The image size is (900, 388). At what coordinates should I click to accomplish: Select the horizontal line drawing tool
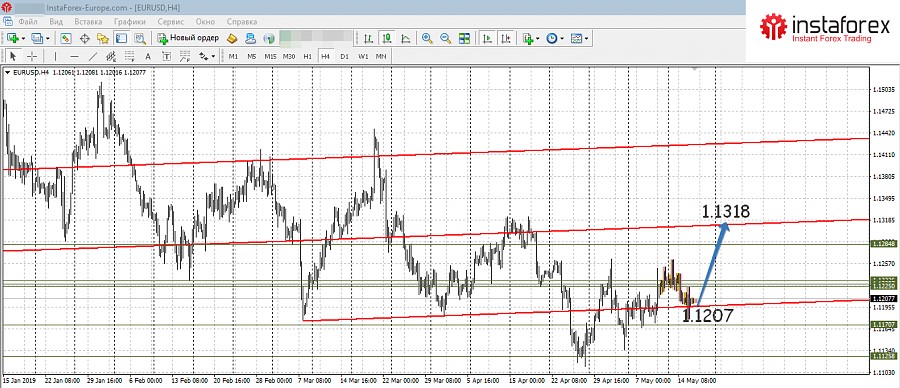[x=74, y=56]
